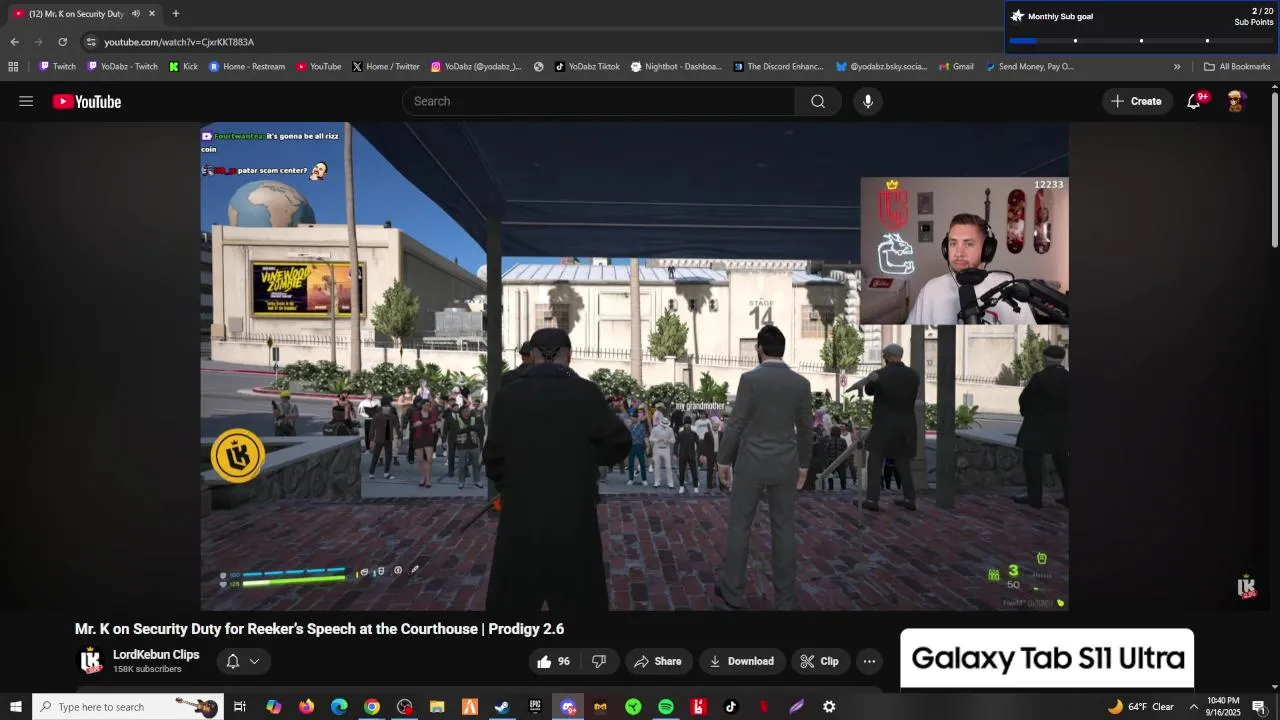
Task: Go back using the browser back arrow
Action: pyautogui.click(x=14, y=42)
